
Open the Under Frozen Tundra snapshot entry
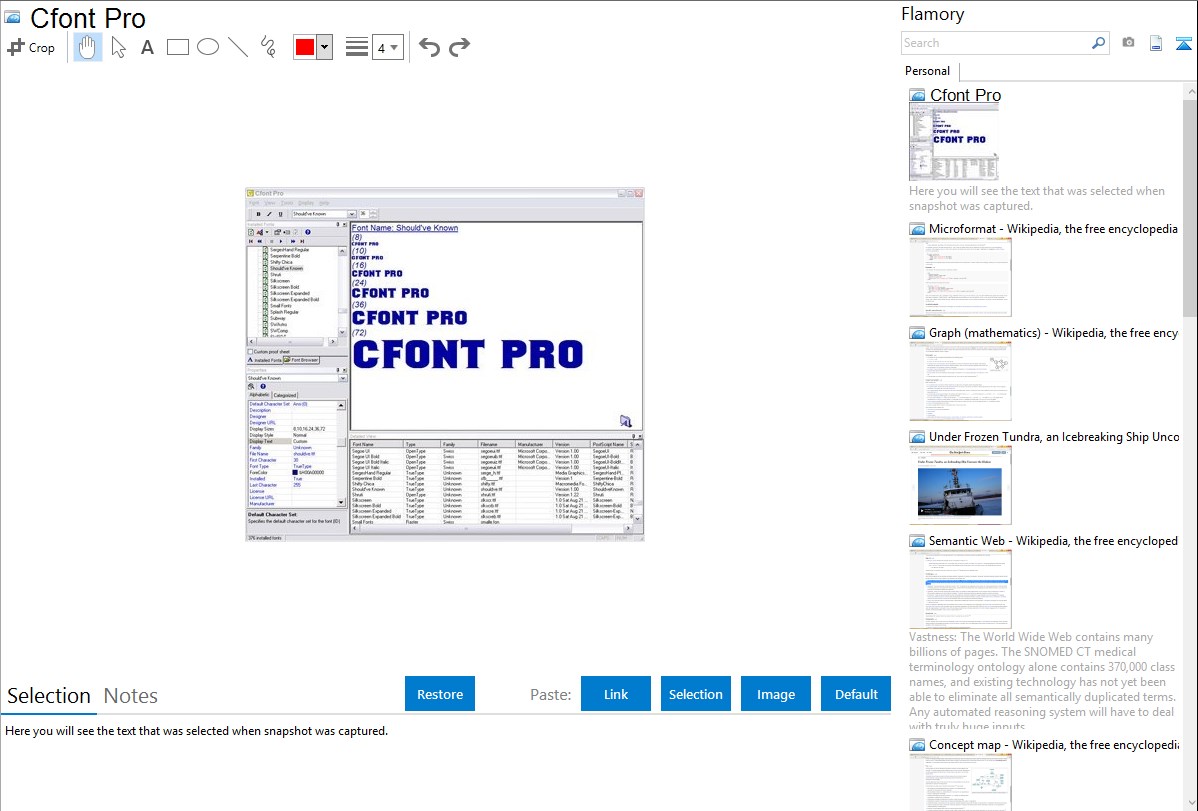(1054, 436)
